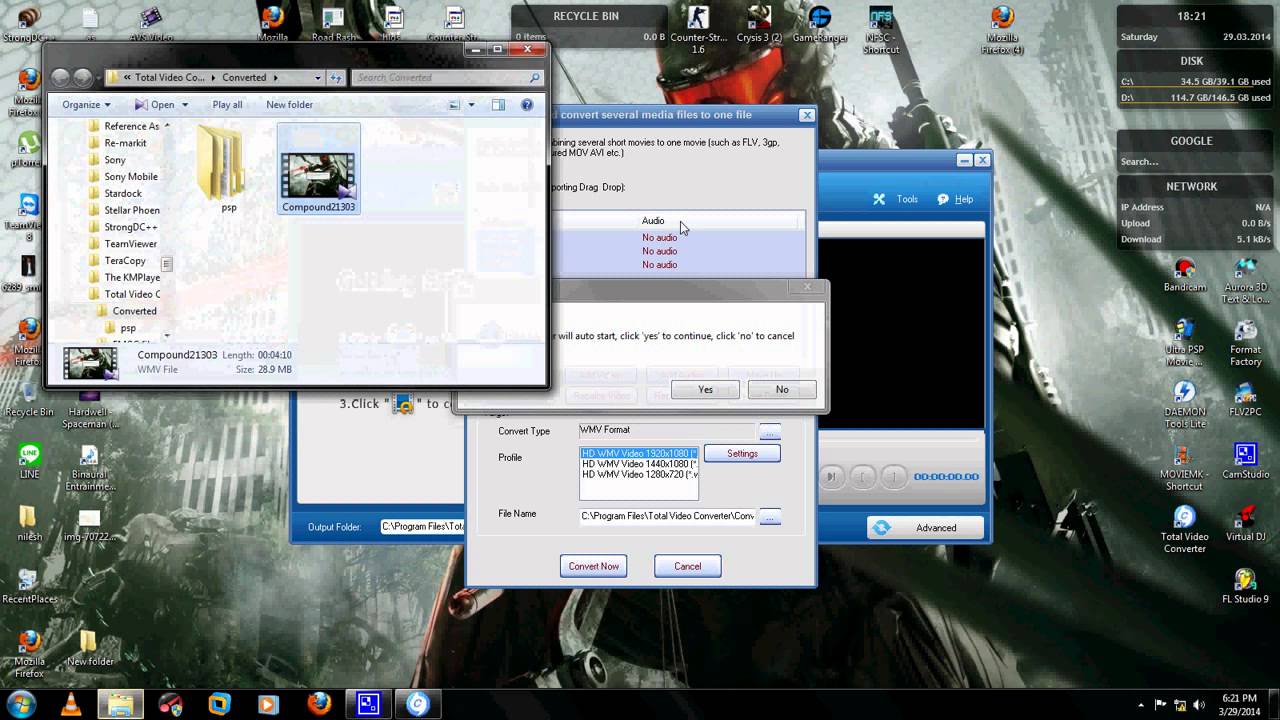Browse for Convert Type format
1280x720 pixels.
[769, 431]
